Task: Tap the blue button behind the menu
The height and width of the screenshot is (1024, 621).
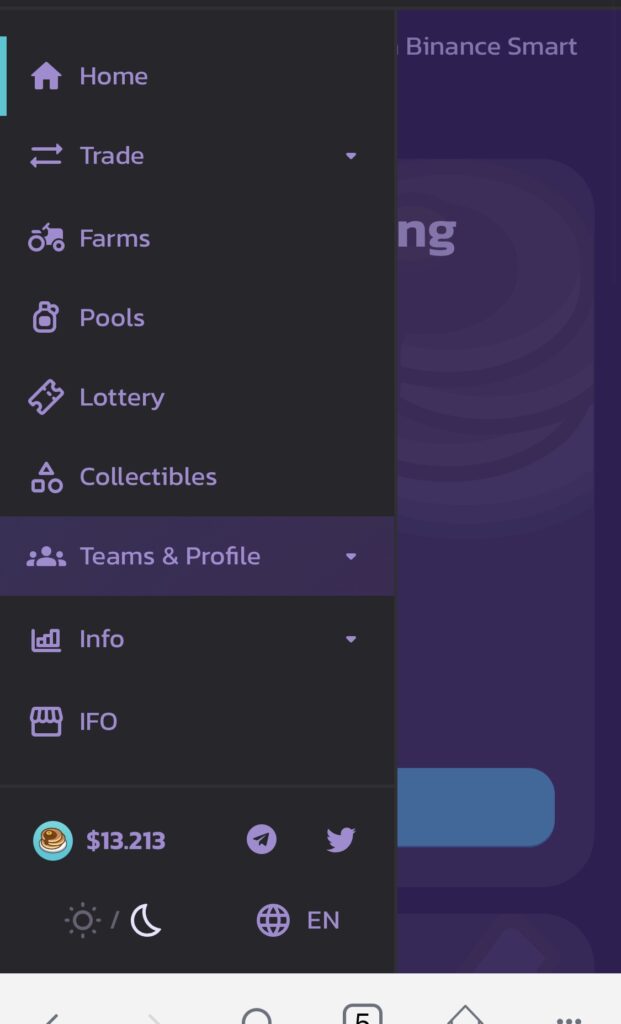Action: [x=476, y=807]
